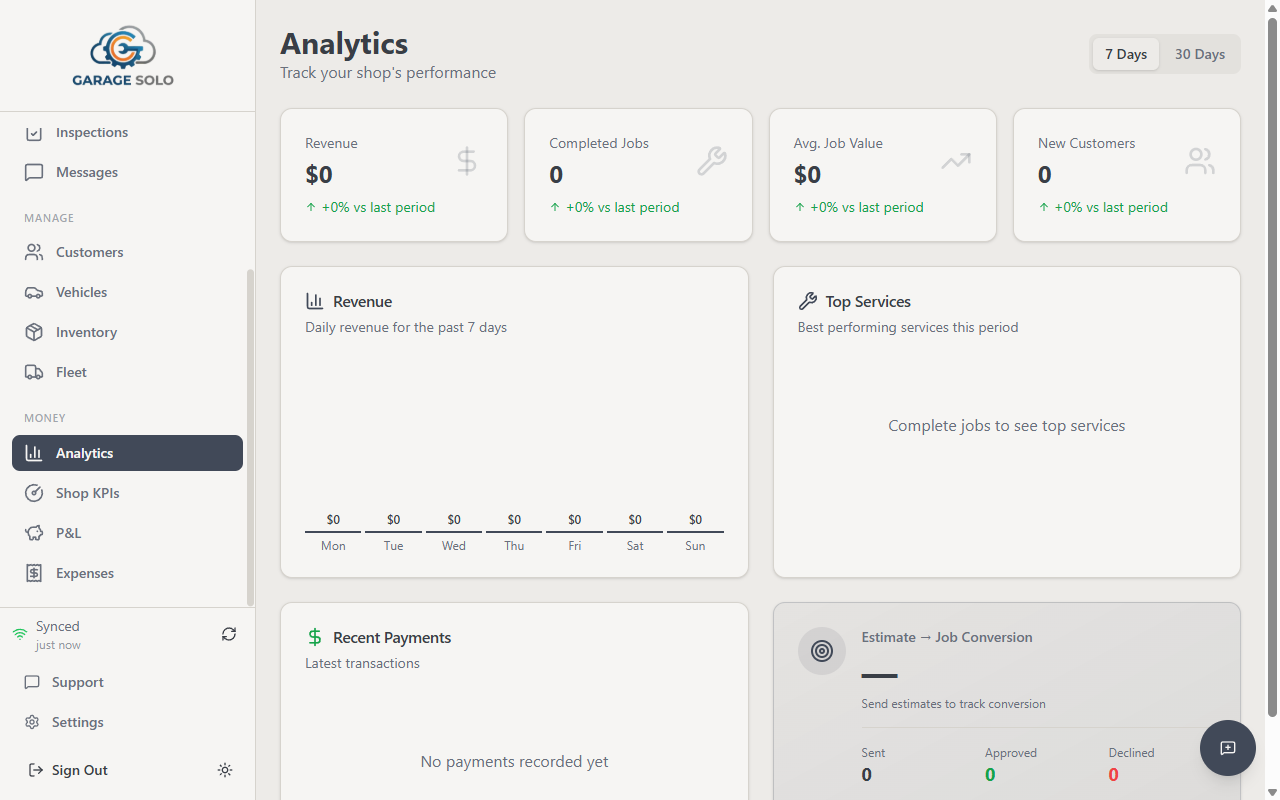Click the green Approved count value

990,775
